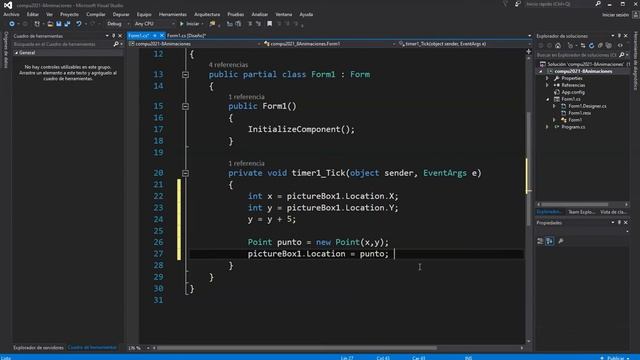
Task: Refresh the Solution Explorer
Action: 591,45
